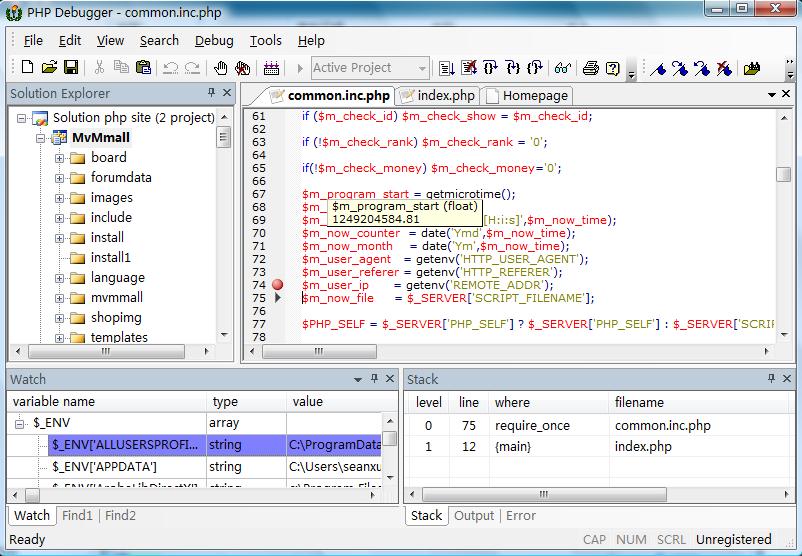
Task: Open the Debug menu
Action: (x=214, y=40)
